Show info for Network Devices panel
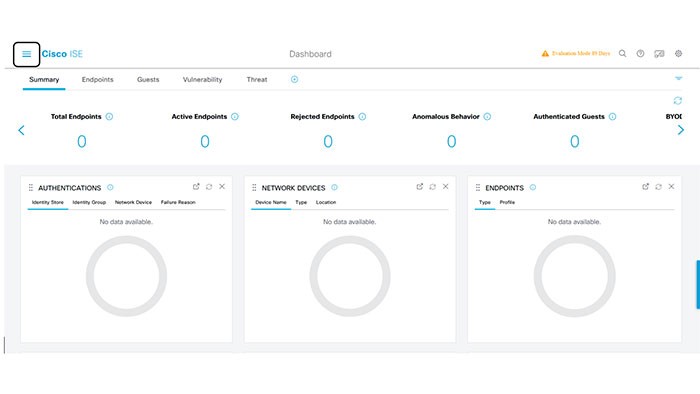 point(334,187)
